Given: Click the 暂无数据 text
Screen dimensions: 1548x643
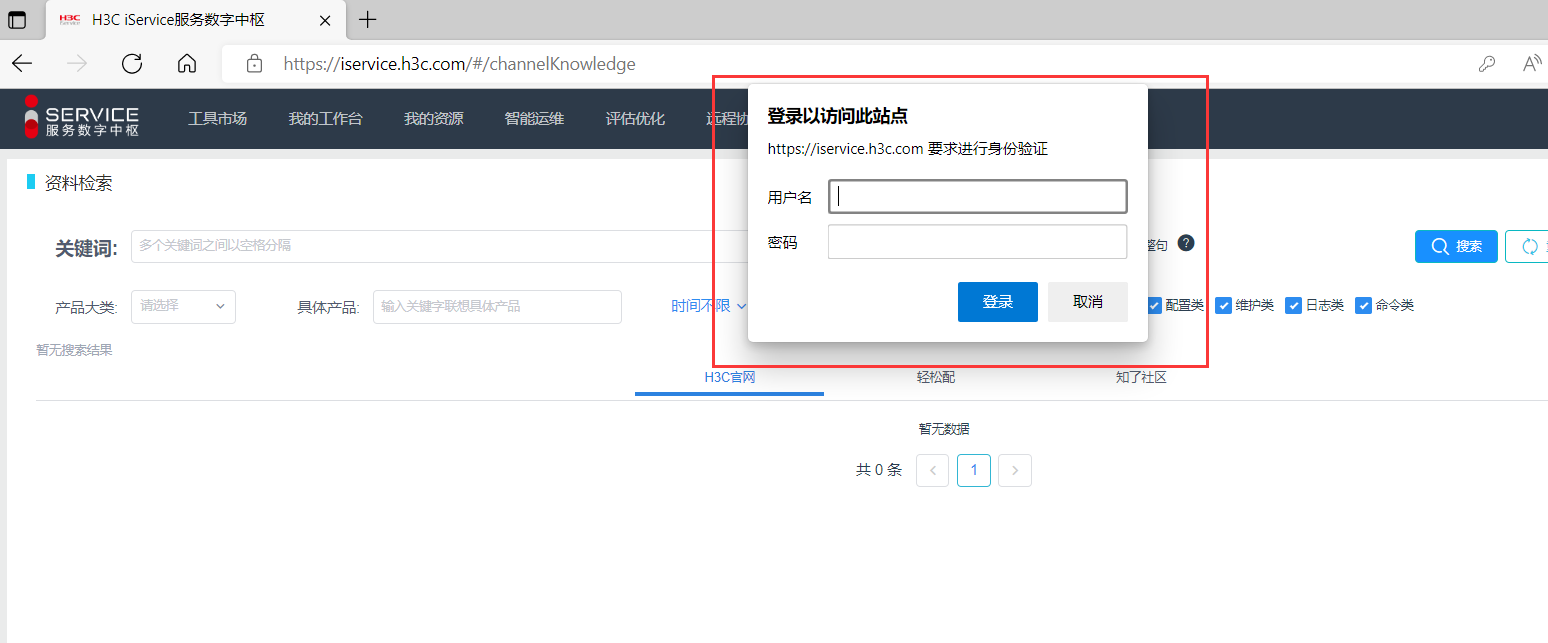Looking at the screenshot, I should 944,429.
